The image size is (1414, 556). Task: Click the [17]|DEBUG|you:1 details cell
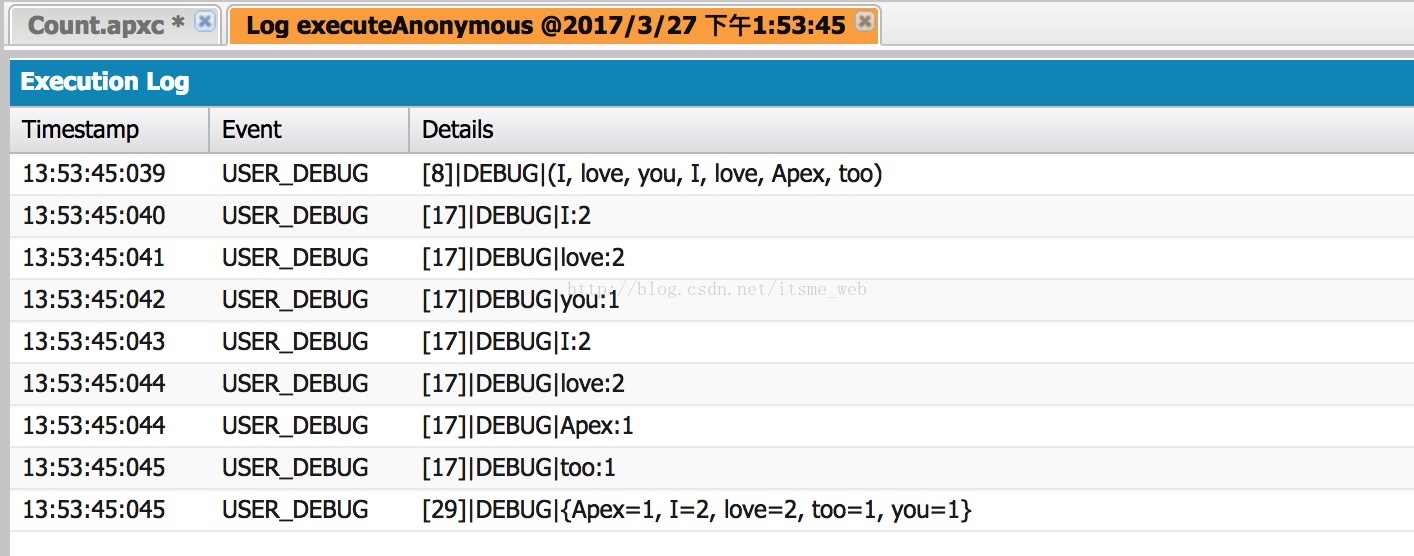[521, 300]
